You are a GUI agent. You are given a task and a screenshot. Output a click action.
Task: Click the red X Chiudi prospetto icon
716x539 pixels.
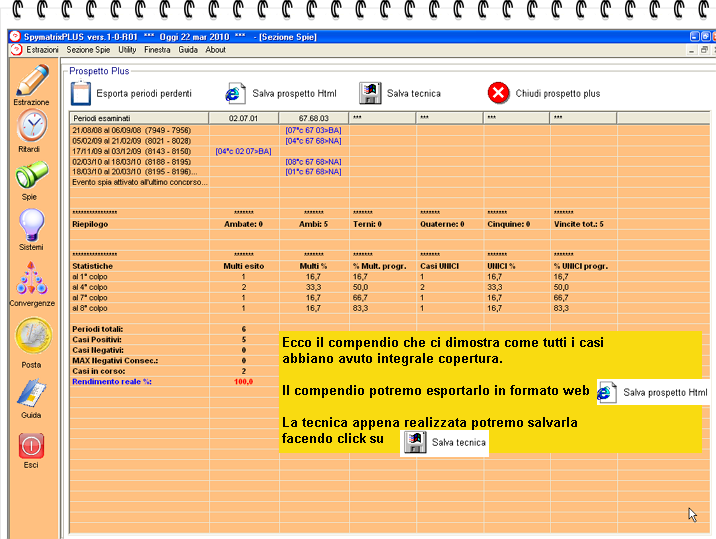tap(498, 93)
